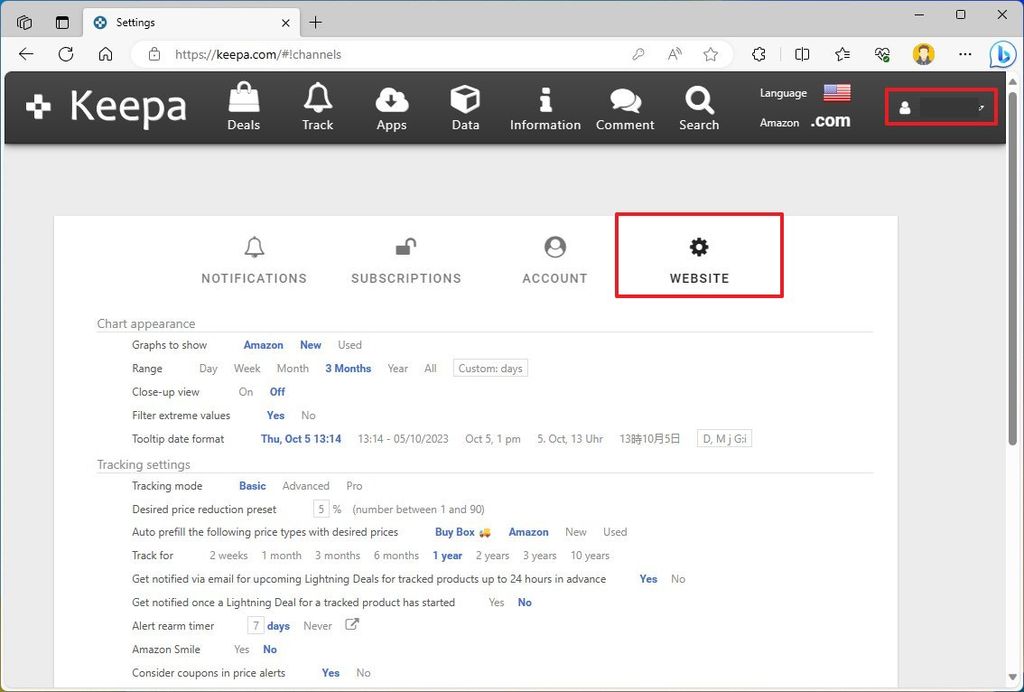This screenshot has width=1024, height=692.
Task: Click the Keepa logo
Action: coord(105,107)
